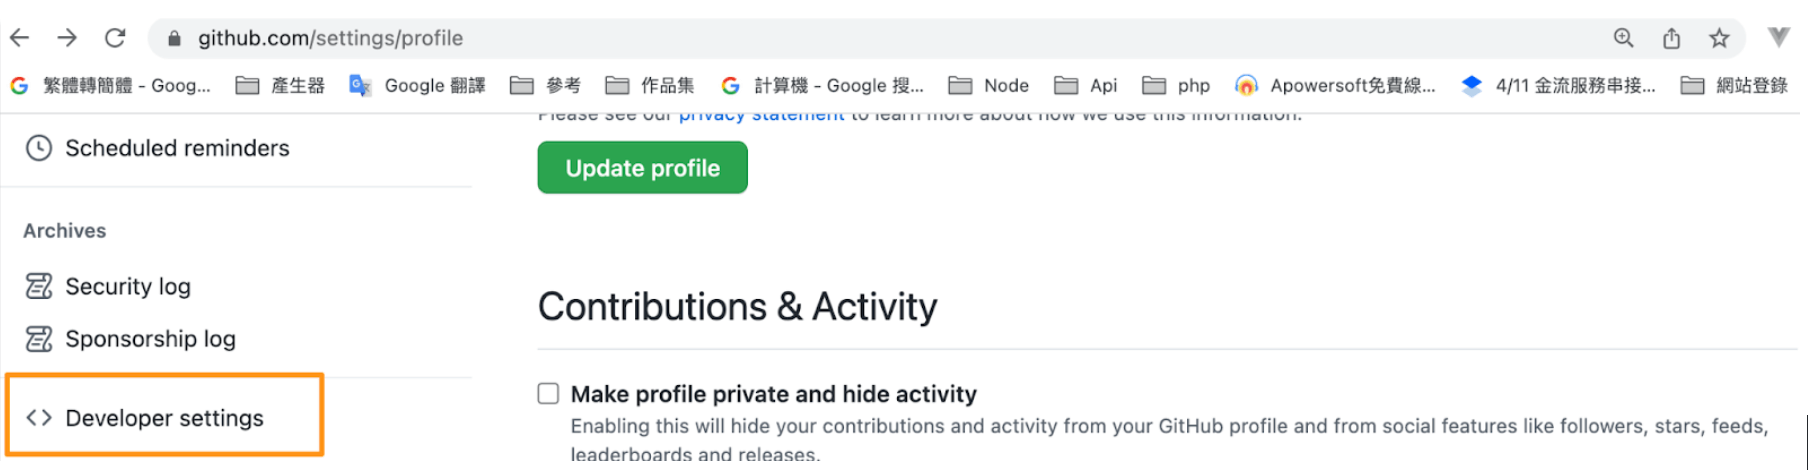Viewport: 1808px width, 476px height.
Task: Open the privacy statement link
Action: coord(761,116)
